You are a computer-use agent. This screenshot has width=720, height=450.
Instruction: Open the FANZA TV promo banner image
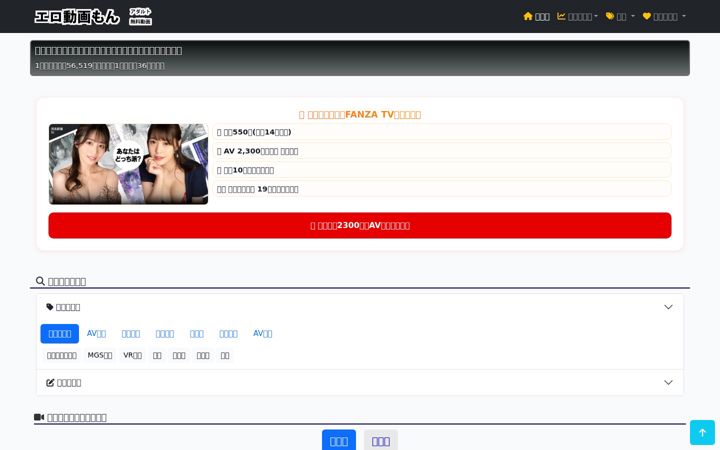point(129,164)
